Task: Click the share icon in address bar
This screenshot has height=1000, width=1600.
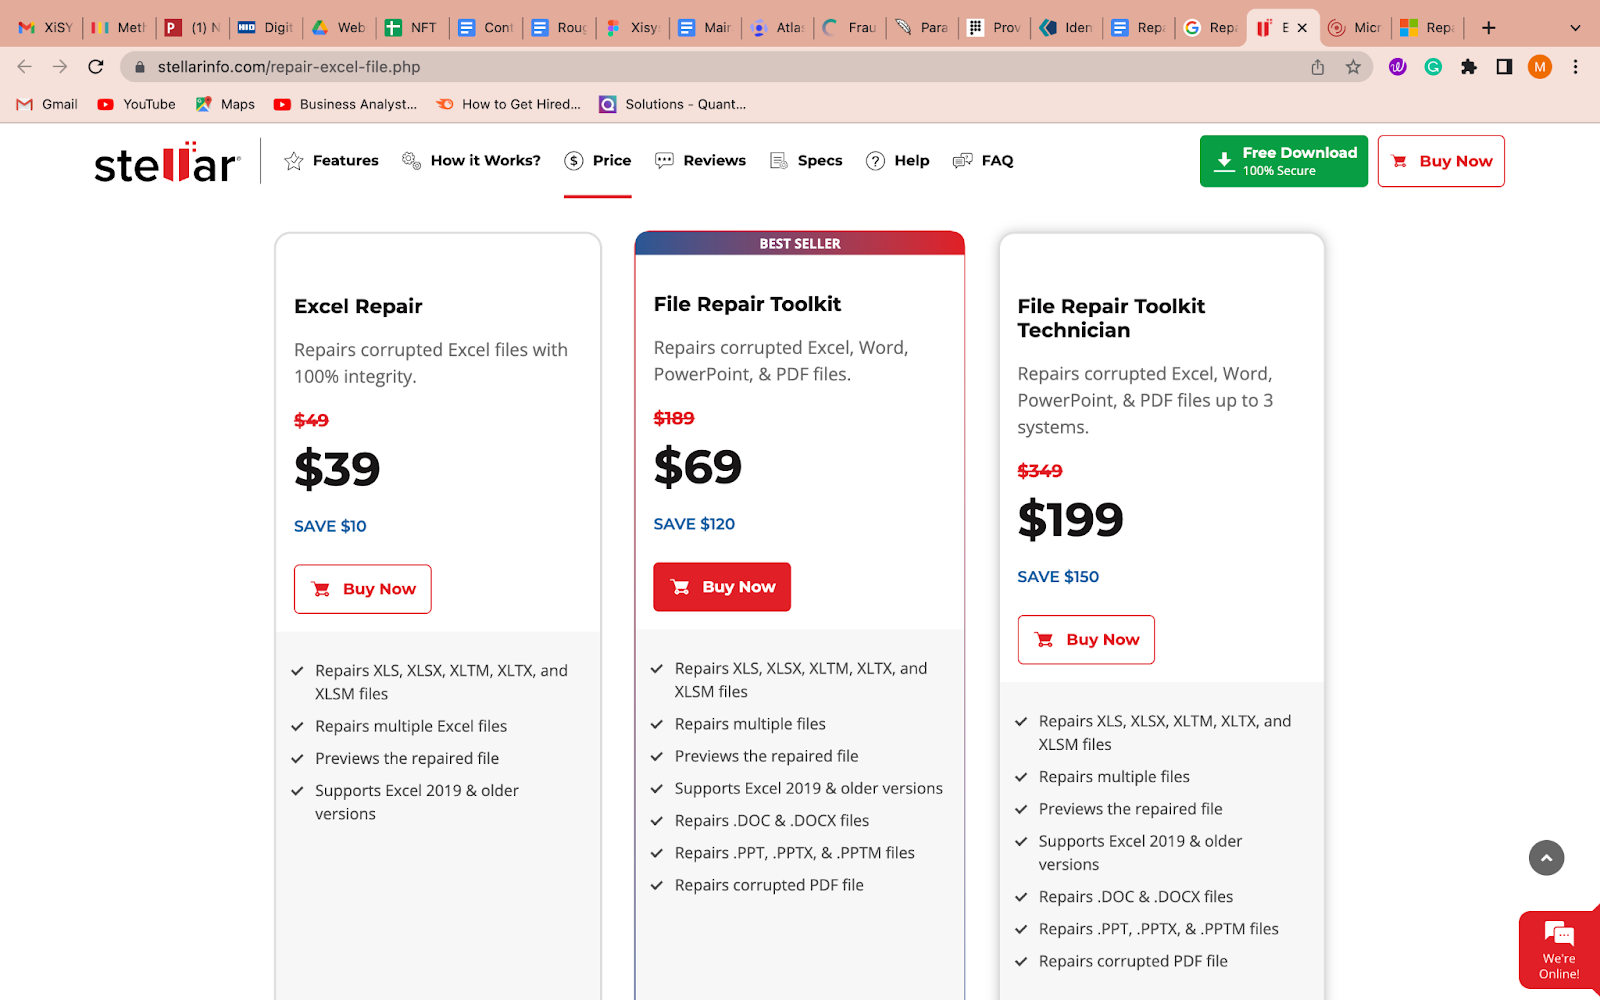Action: [x=1318, y=67]
